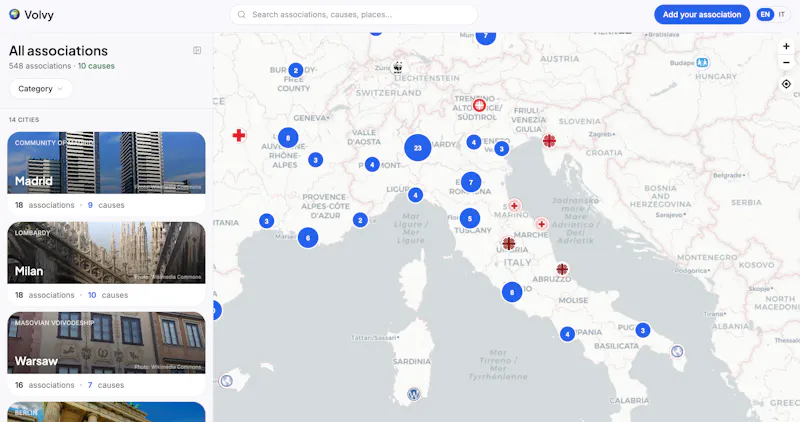Viewport: 800px width, 422px height.
Task: Expand the 7 cluster in Emilia-Romagna
Action: pos(471,182)
